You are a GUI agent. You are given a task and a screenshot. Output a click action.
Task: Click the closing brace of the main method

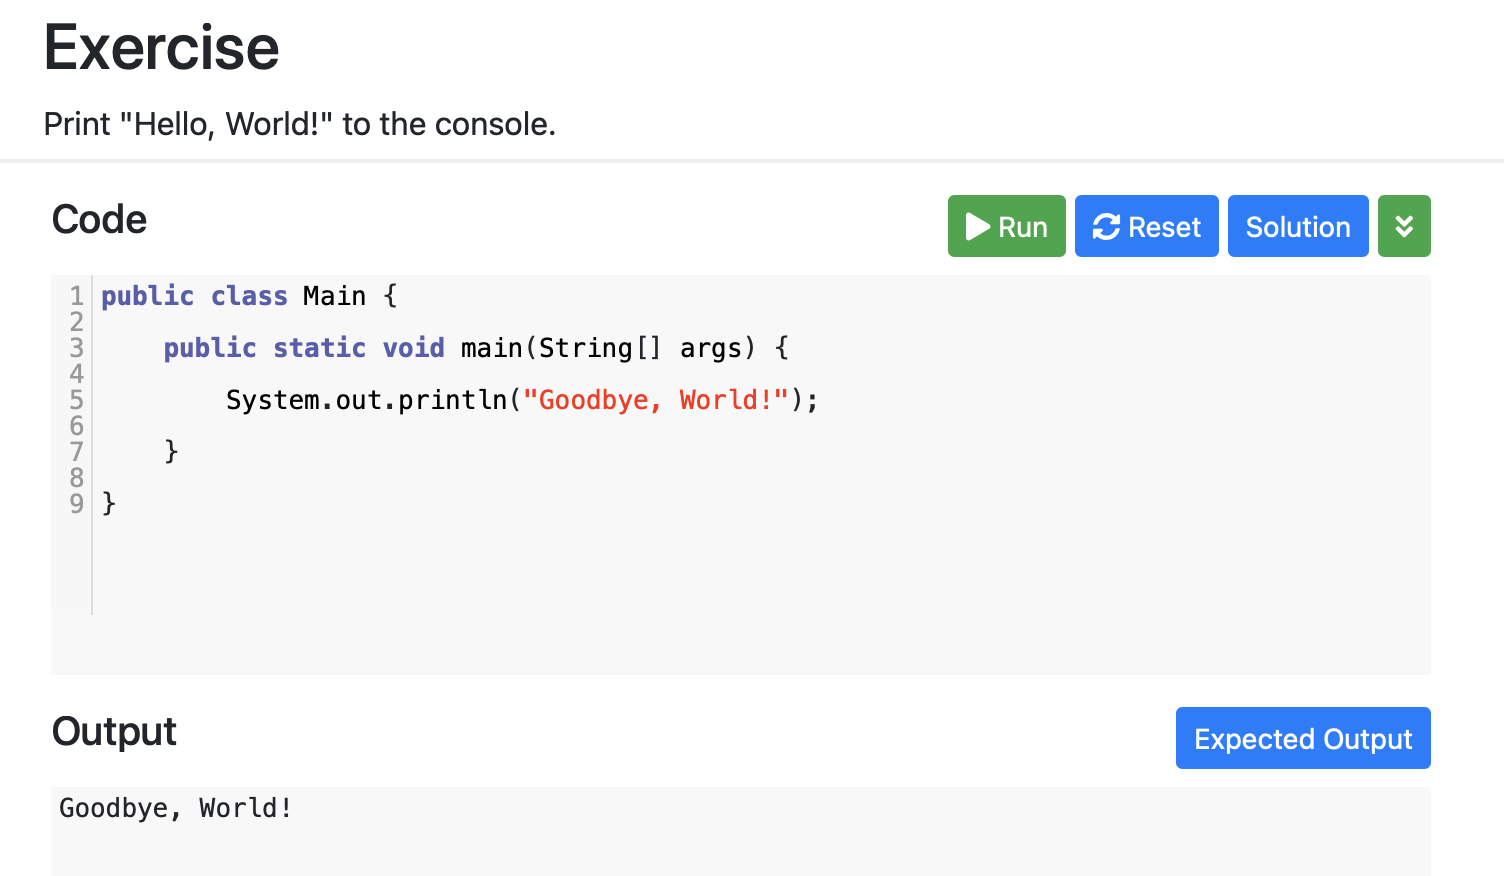(171, 451)
